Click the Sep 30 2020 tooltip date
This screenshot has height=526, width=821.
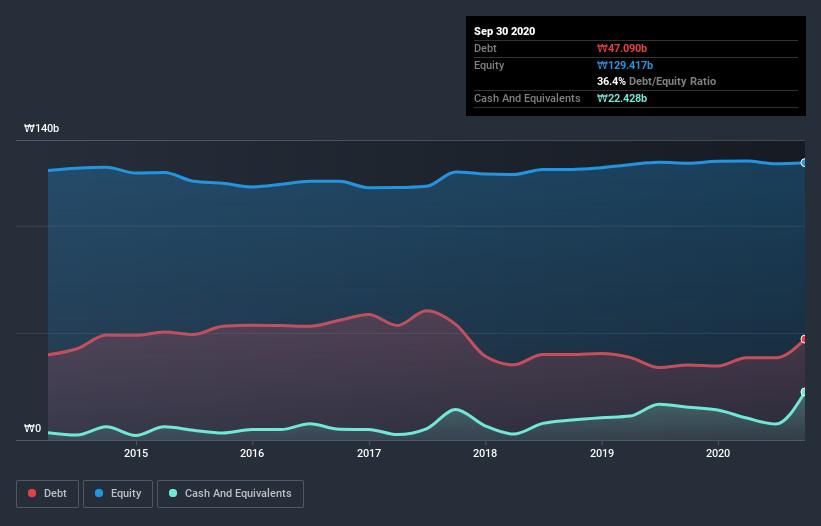[x=505, y=31]
